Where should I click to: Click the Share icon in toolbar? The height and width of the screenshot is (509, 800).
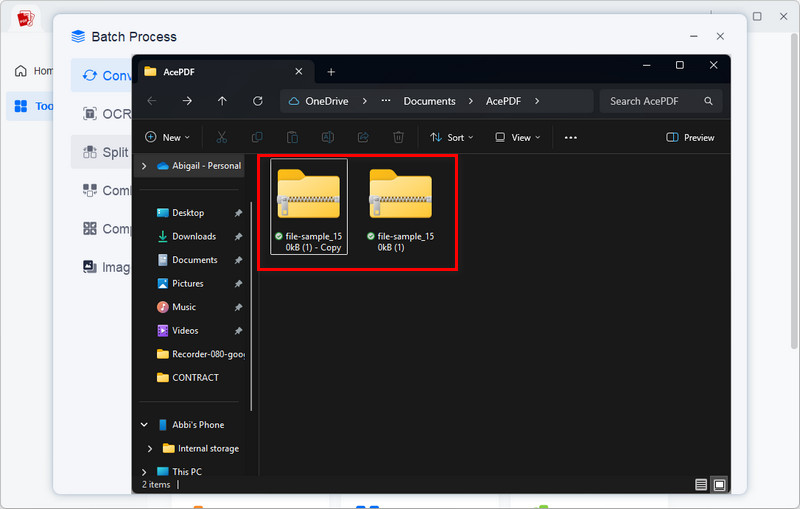pos(363,137)
